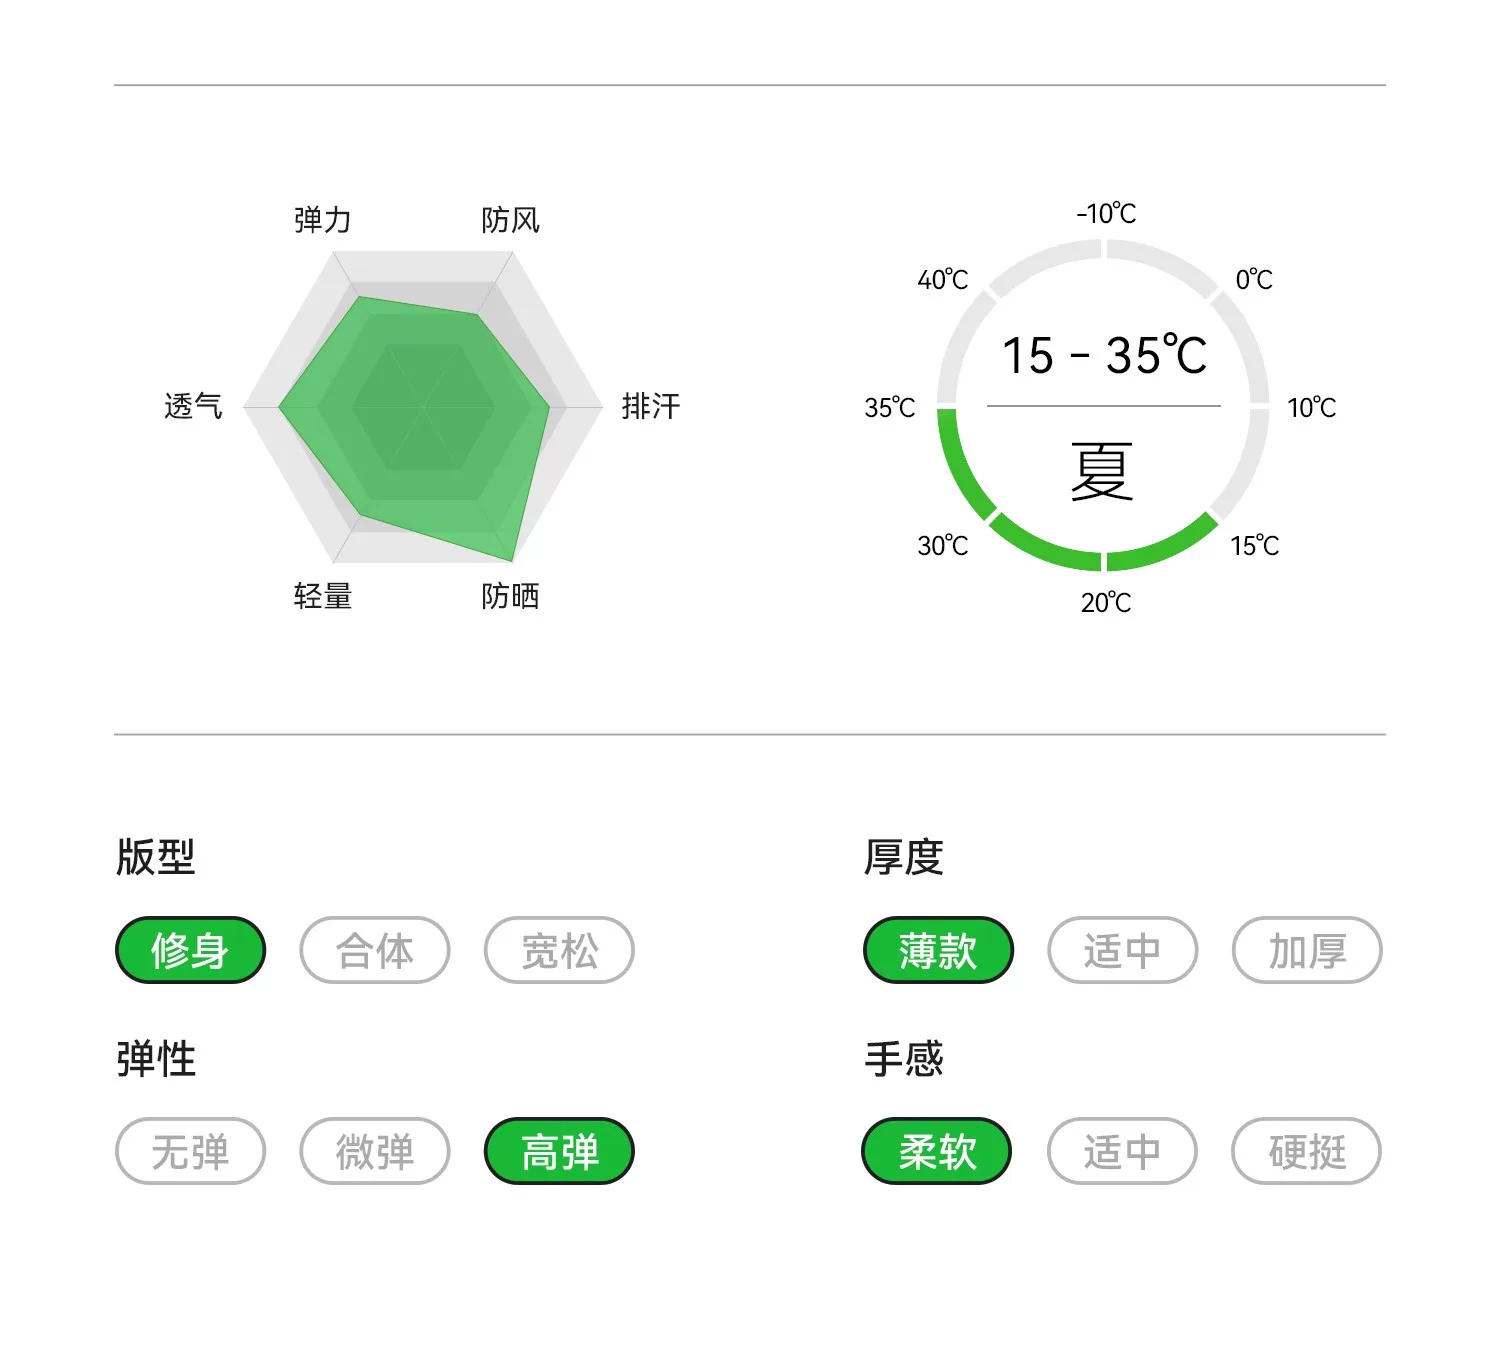The image size is (1500, 1346).
Task: Choose the 合体 fit pill
Action: [375, 950]
